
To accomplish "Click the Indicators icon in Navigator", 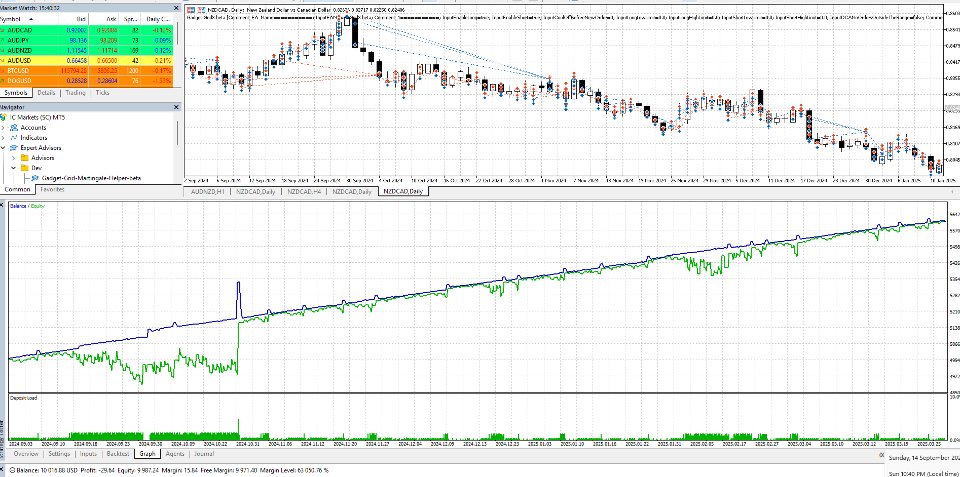I will (x=14, y=138).
